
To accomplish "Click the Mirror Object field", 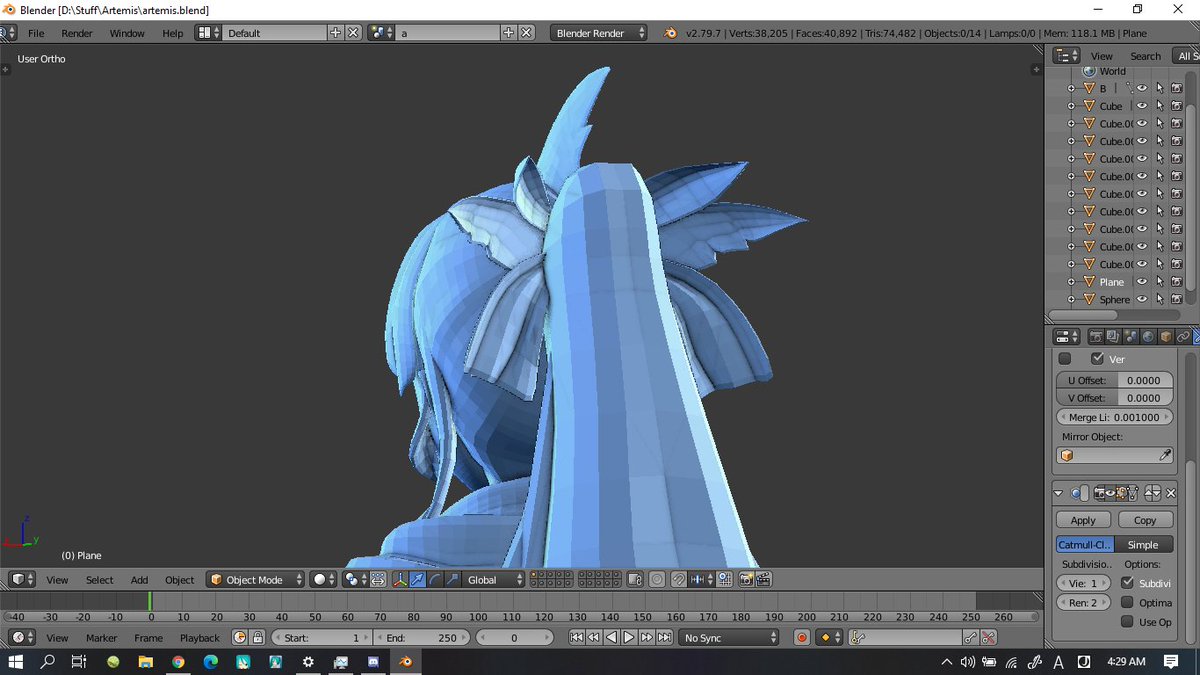I will pos(1115,455).
